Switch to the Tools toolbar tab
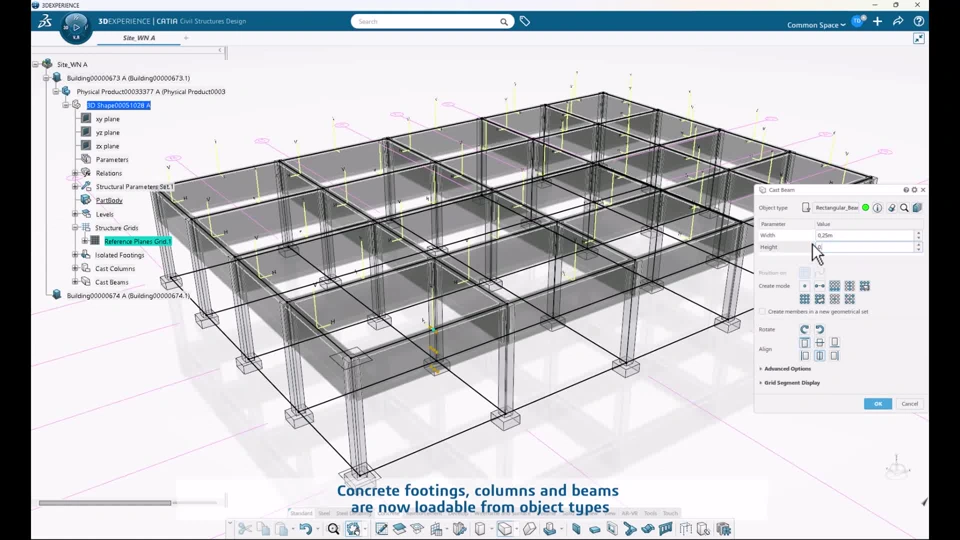The width and height of the screenshot is (960, 540). click(x=650, y=513)
